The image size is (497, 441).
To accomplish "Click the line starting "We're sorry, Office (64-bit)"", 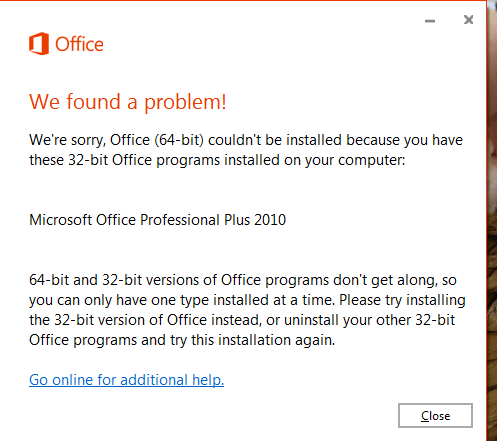I will (x=246, y=140).
